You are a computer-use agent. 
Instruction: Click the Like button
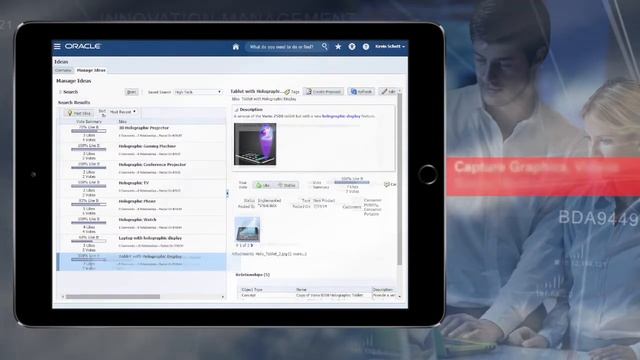[x=262, y=185]
